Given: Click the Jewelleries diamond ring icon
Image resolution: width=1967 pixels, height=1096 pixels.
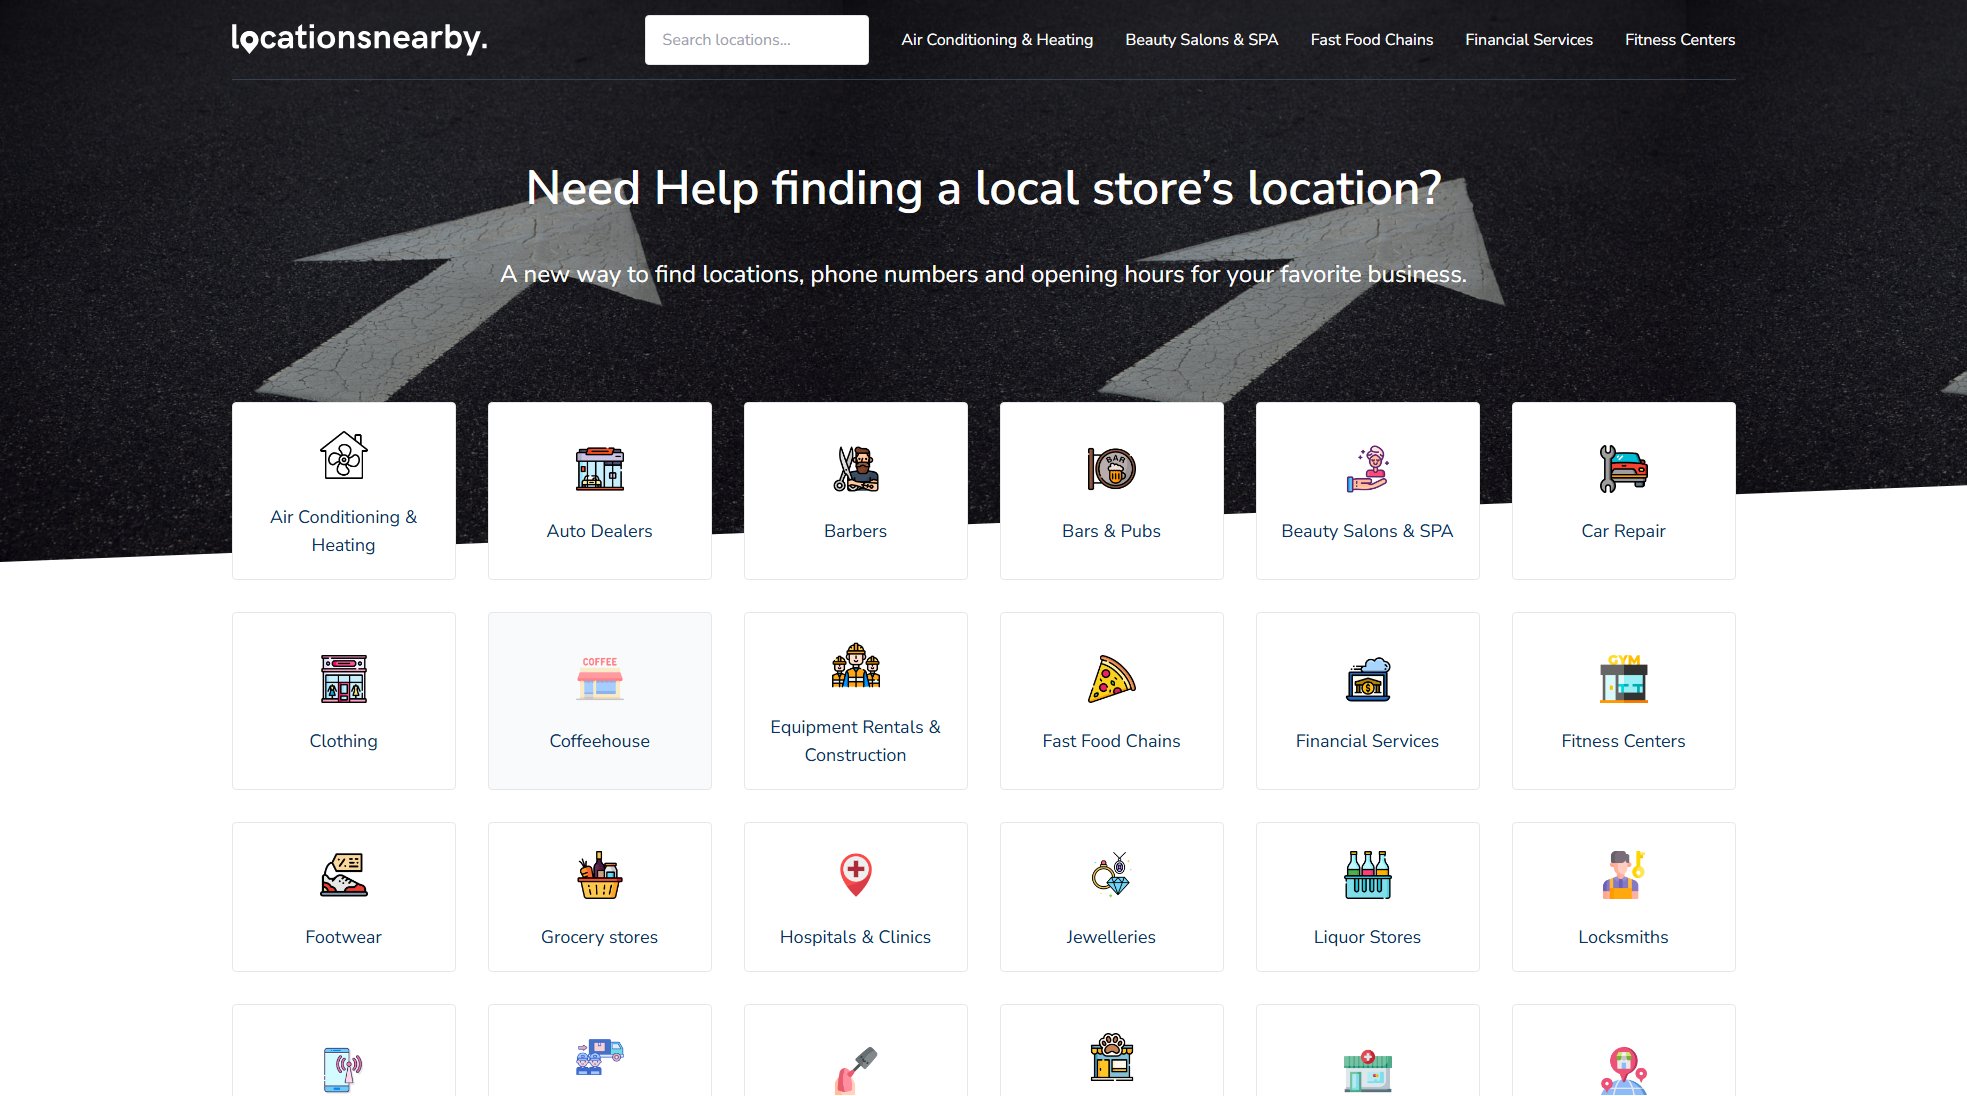Looking at the screenshot, I should (1111, 875).
